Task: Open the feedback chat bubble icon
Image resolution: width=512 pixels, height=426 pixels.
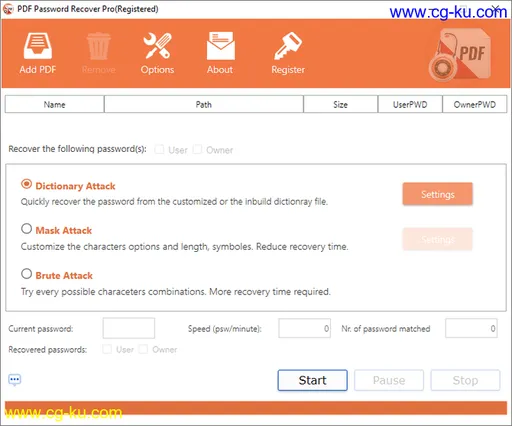Action: click(x=15, y=380)
